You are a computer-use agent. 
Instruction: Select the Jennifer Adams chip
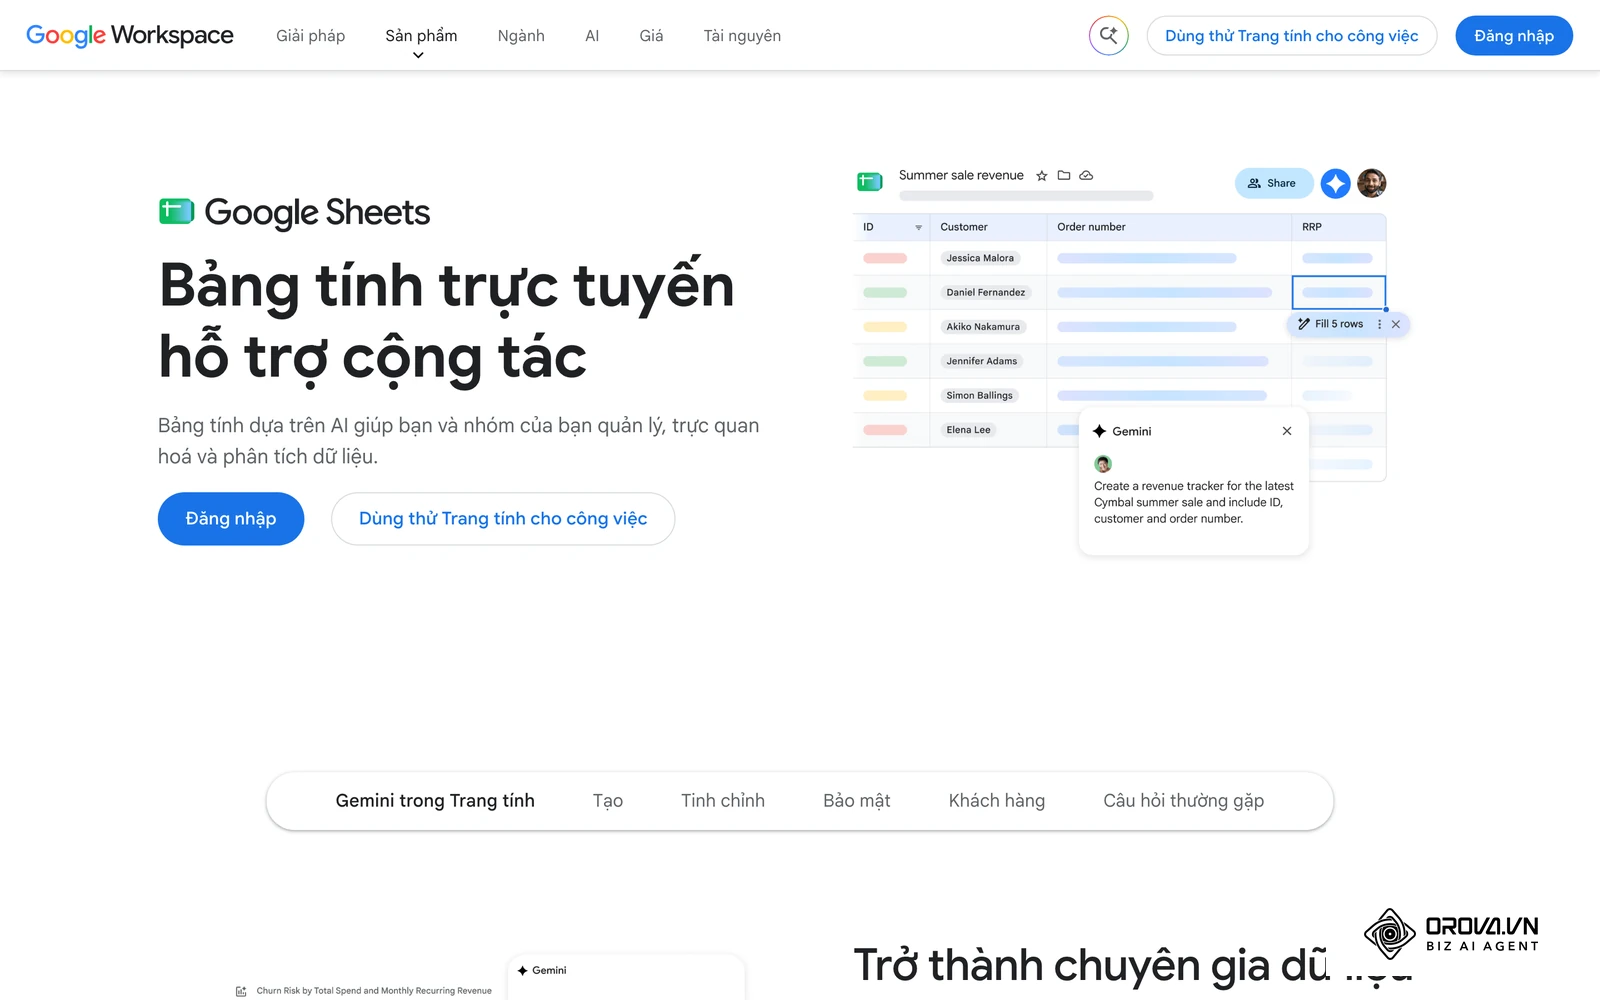coord(981,361)
